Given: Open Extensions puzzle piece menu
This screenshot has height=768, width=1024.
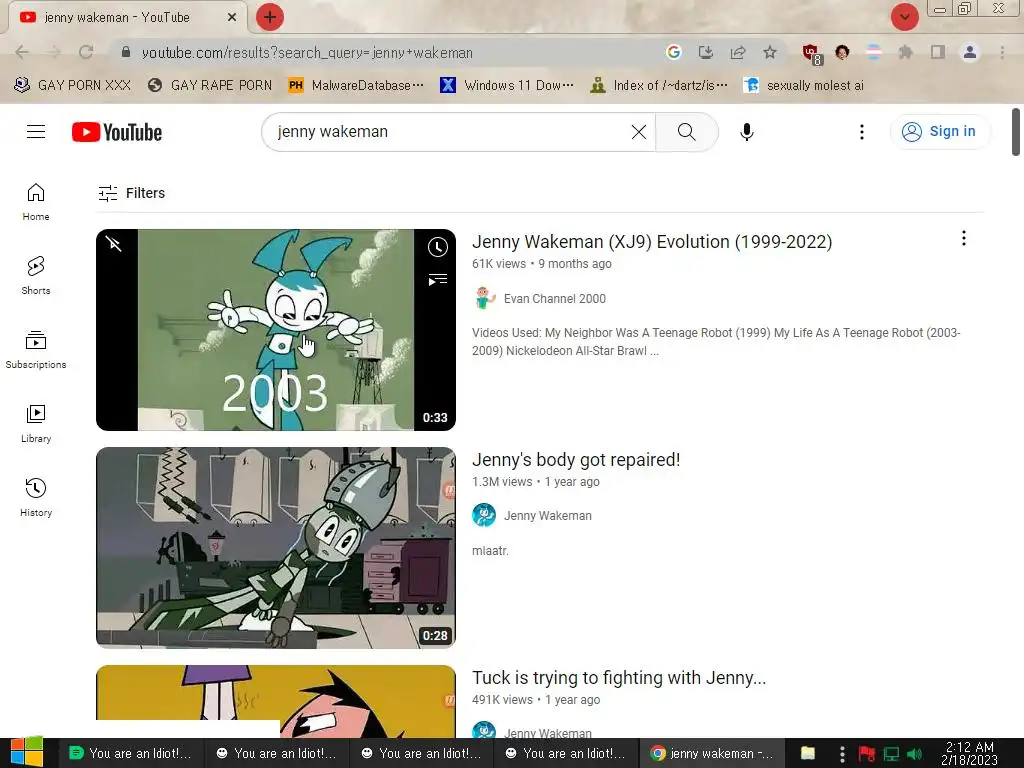Looking at the screenshot, I should (905, 52).
